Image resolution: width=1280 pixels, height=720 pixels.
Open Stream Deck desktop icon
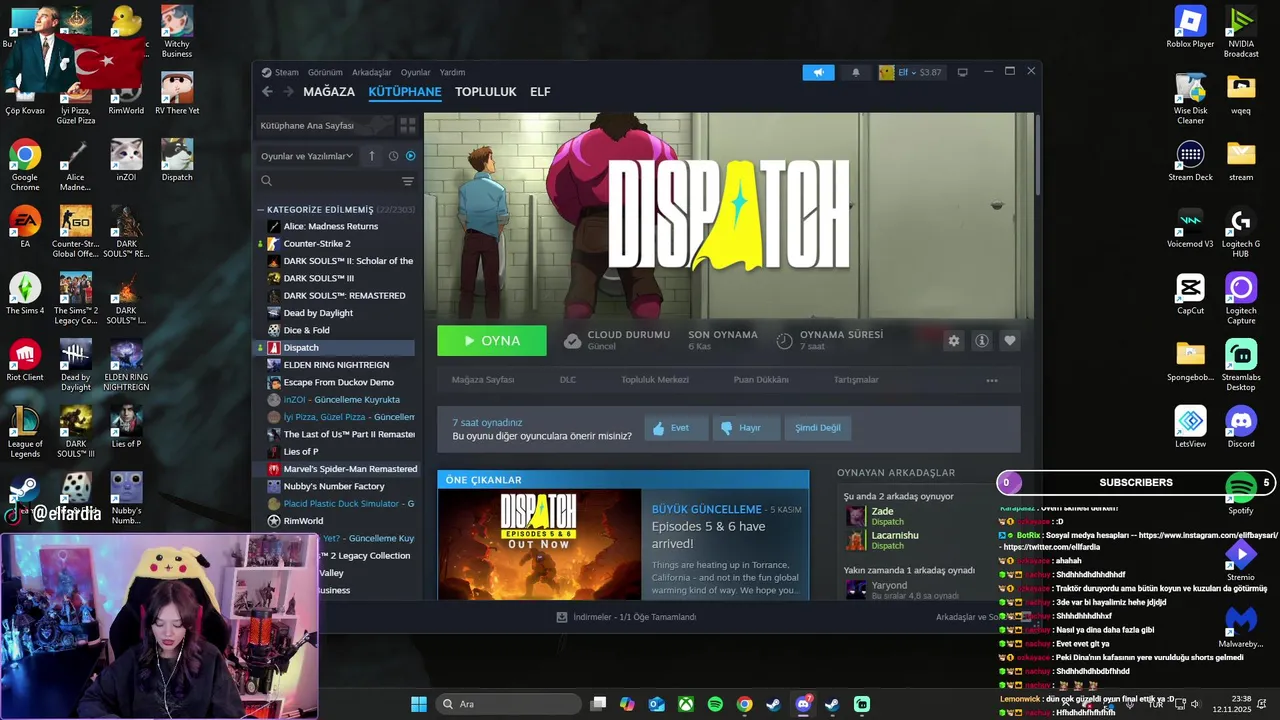pos(1190,161)
